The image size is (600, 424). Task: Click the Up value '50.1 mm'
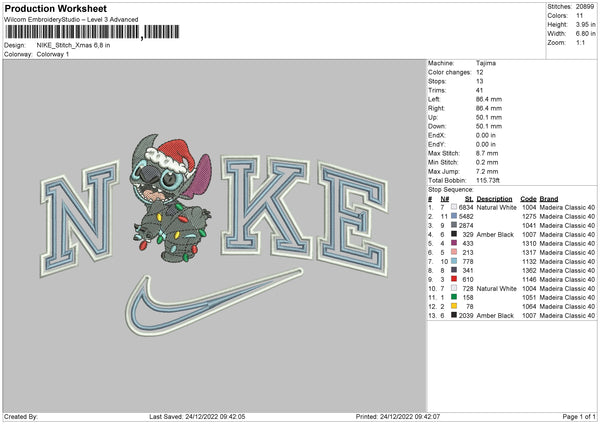(x=489, y=117)
